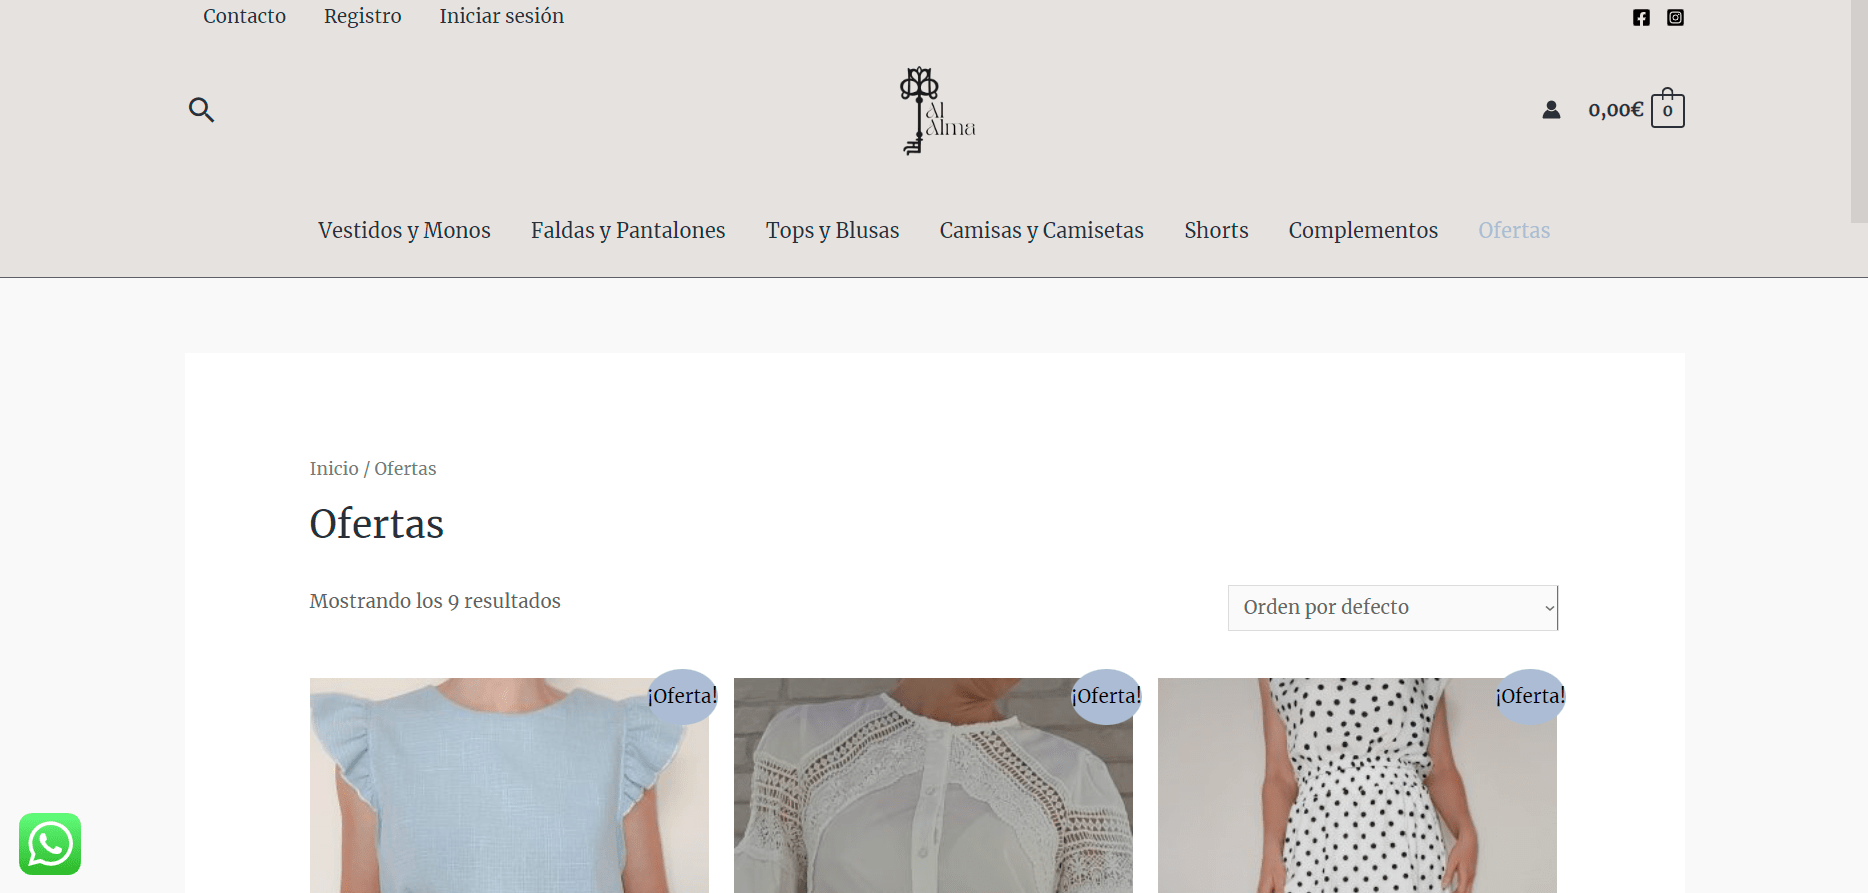Click the Al Alma logo
This screenshot has width=1868, height=893.
(x=937, y=110)
